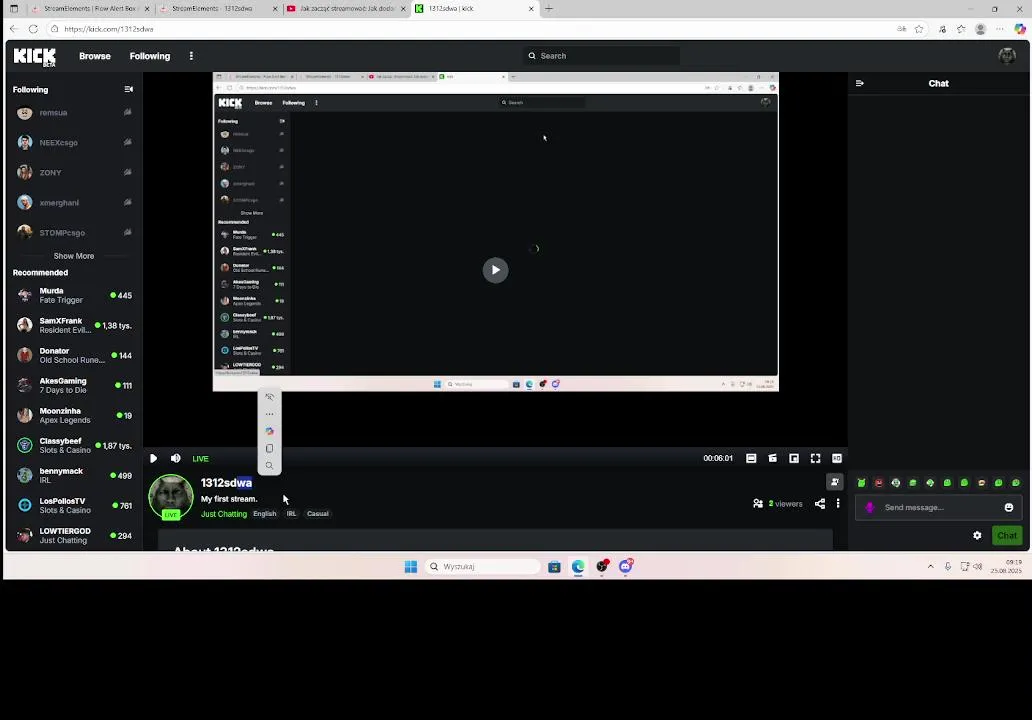Share the 1312sdwa stream

(820, 504)
